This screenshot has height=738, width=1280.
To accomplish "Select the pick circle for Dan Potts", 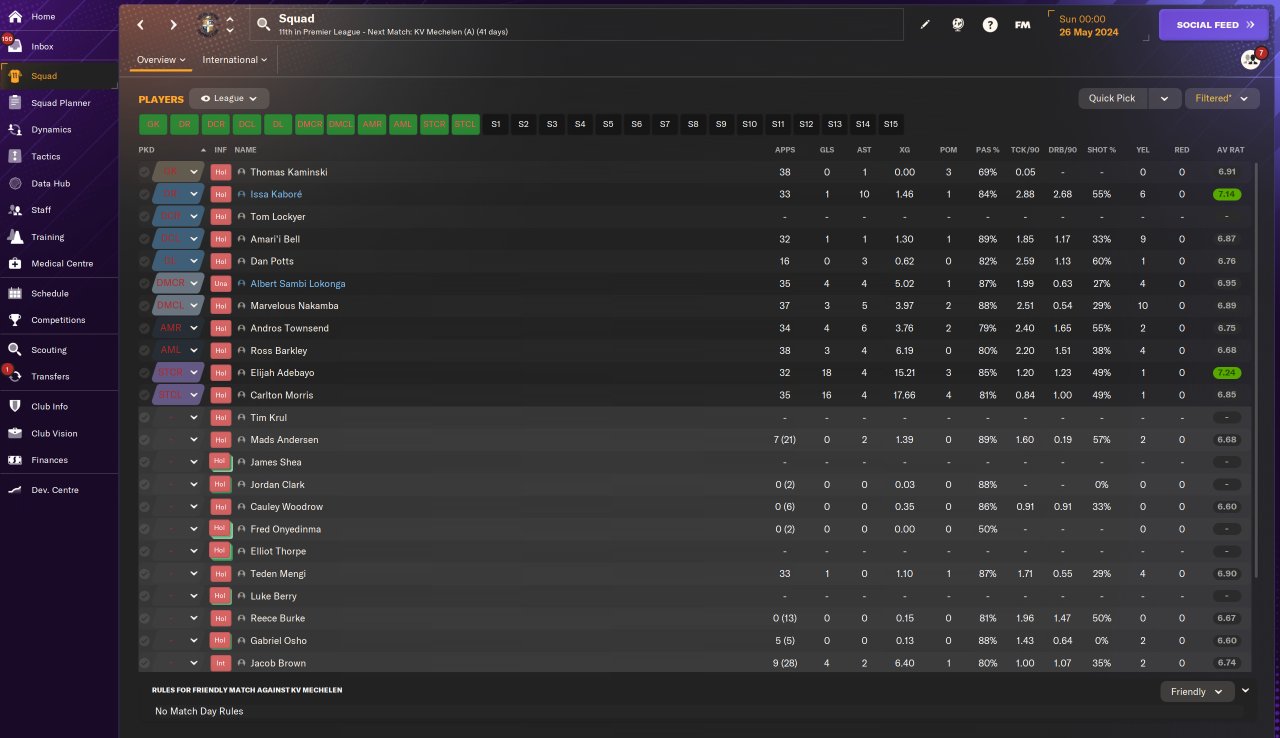I will click(x=145, y=261).
